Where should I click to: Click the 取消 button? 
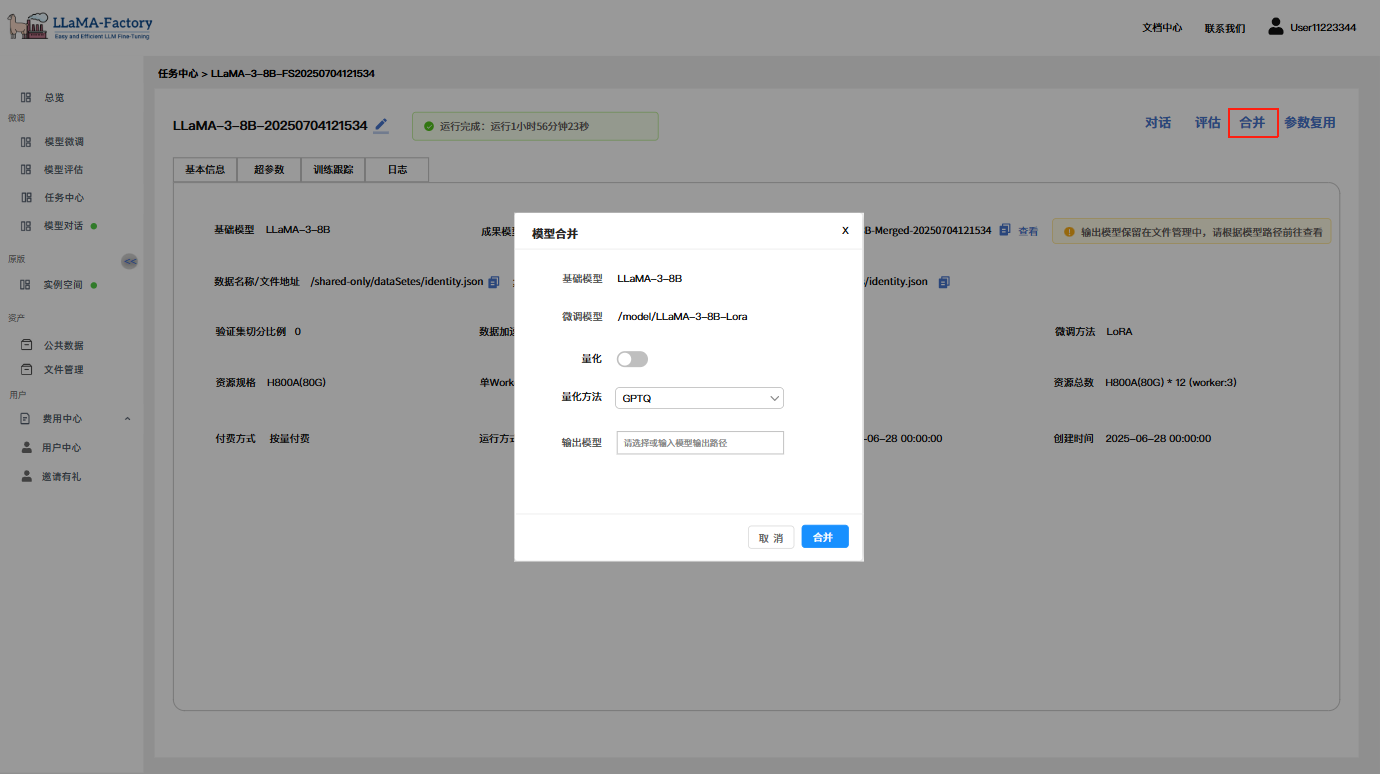coord(771,537)
